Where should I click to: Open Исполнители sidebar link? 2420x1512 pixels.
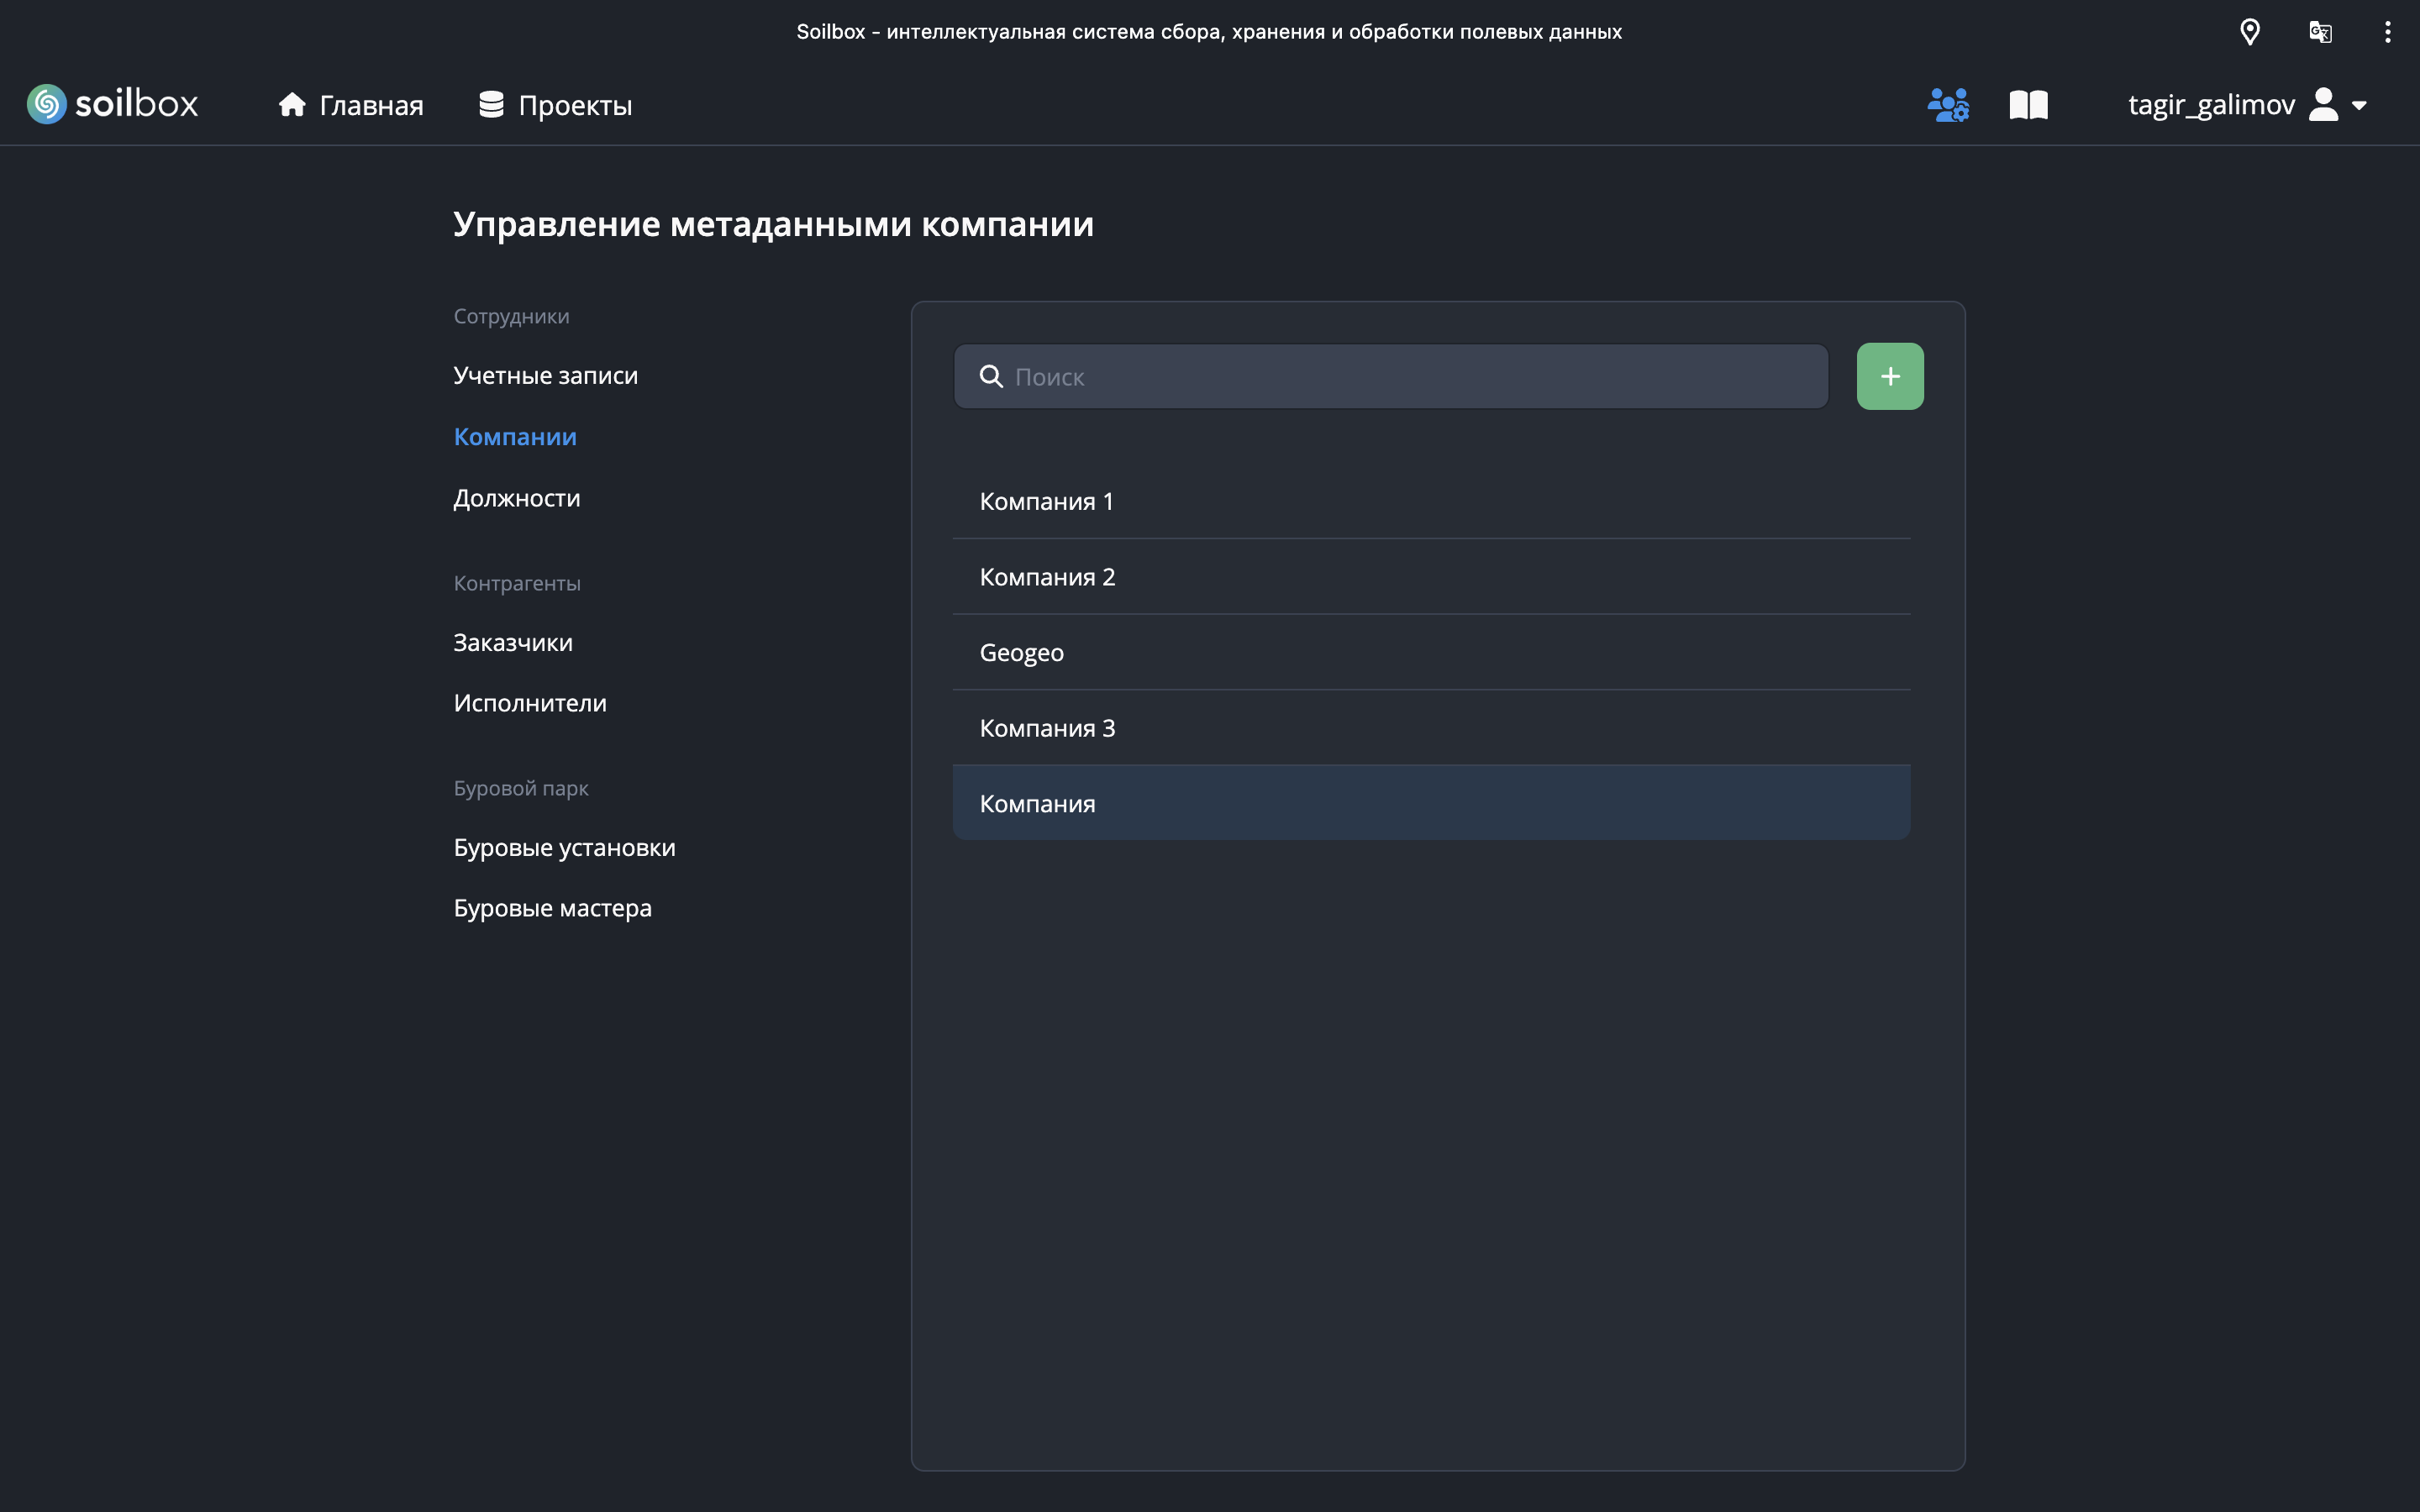tap(529, 703)
